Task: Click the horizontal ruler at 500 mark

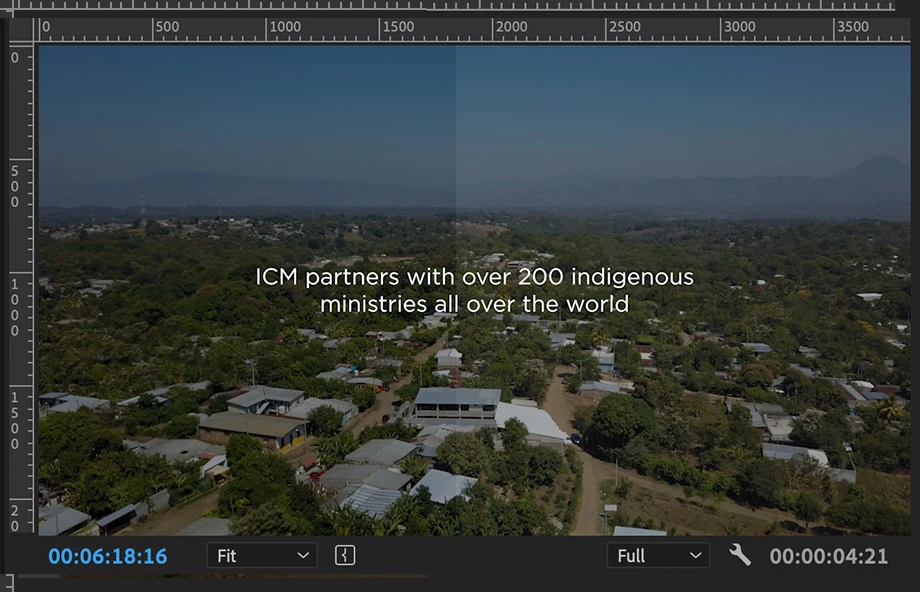Action: [167, 27]
